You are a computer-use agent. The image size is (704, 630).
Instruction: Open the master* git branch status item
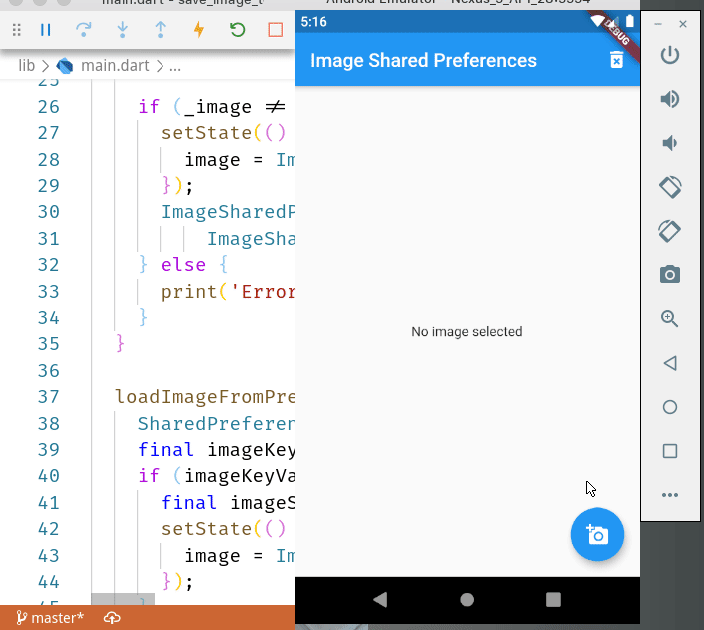pyautogui.click(x=50, y=618)
